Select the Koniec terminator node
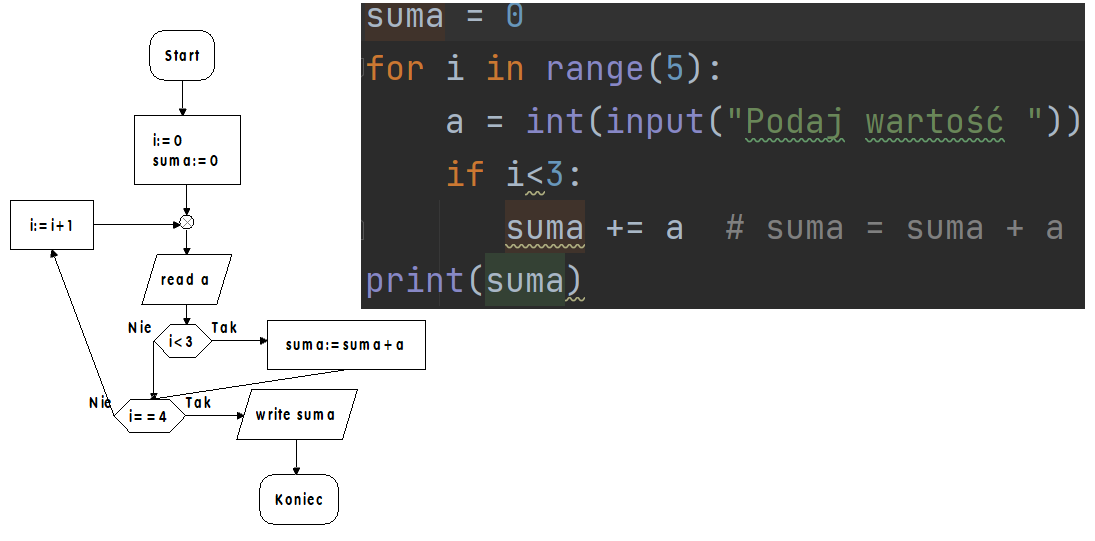The width and height of the screenshot is (1095, 541). [298, 499]
